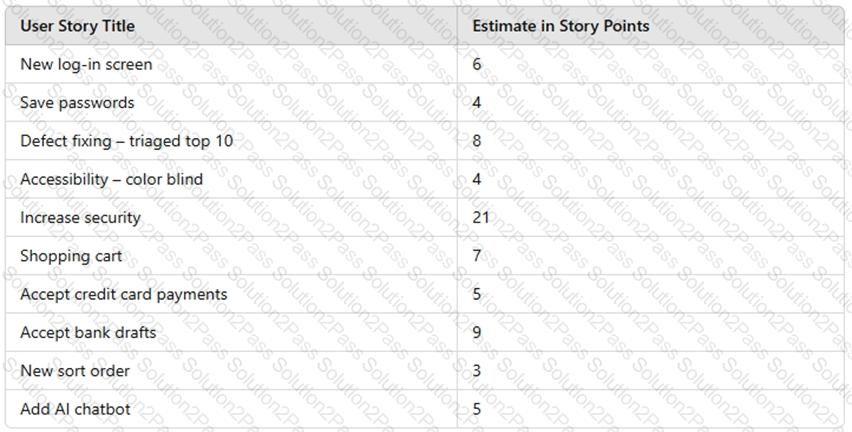Click the Estimate in Story Points header

[561, 26]
